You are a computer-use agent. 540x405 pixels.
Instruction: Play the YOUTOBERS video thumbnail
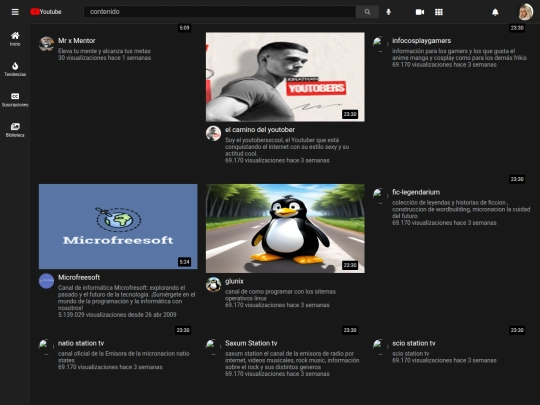tap(285, 77)
